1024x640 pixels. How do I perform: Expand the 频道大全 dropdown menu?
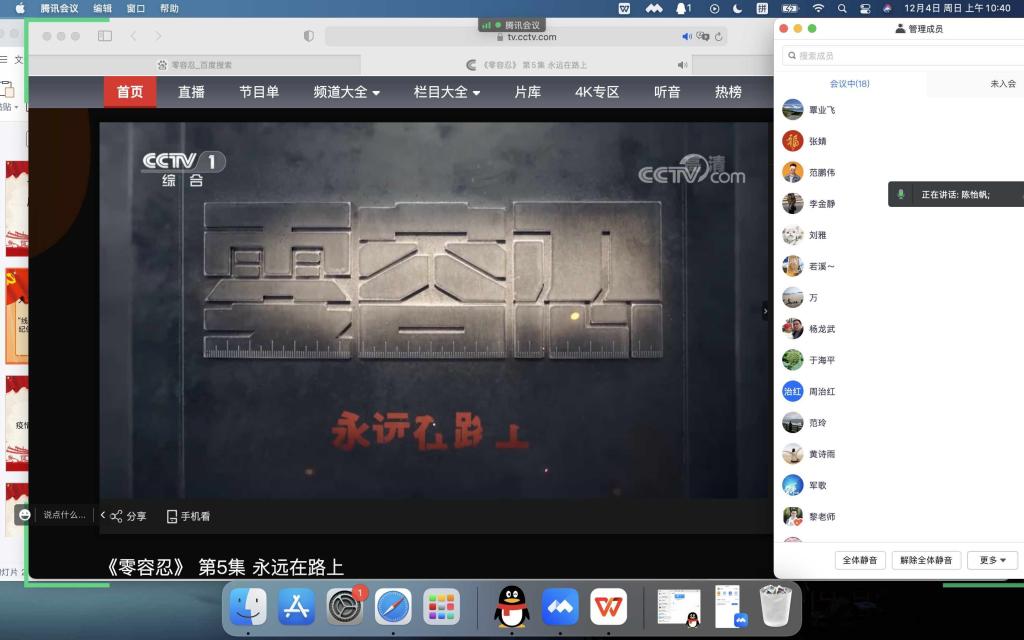point(346,92)
